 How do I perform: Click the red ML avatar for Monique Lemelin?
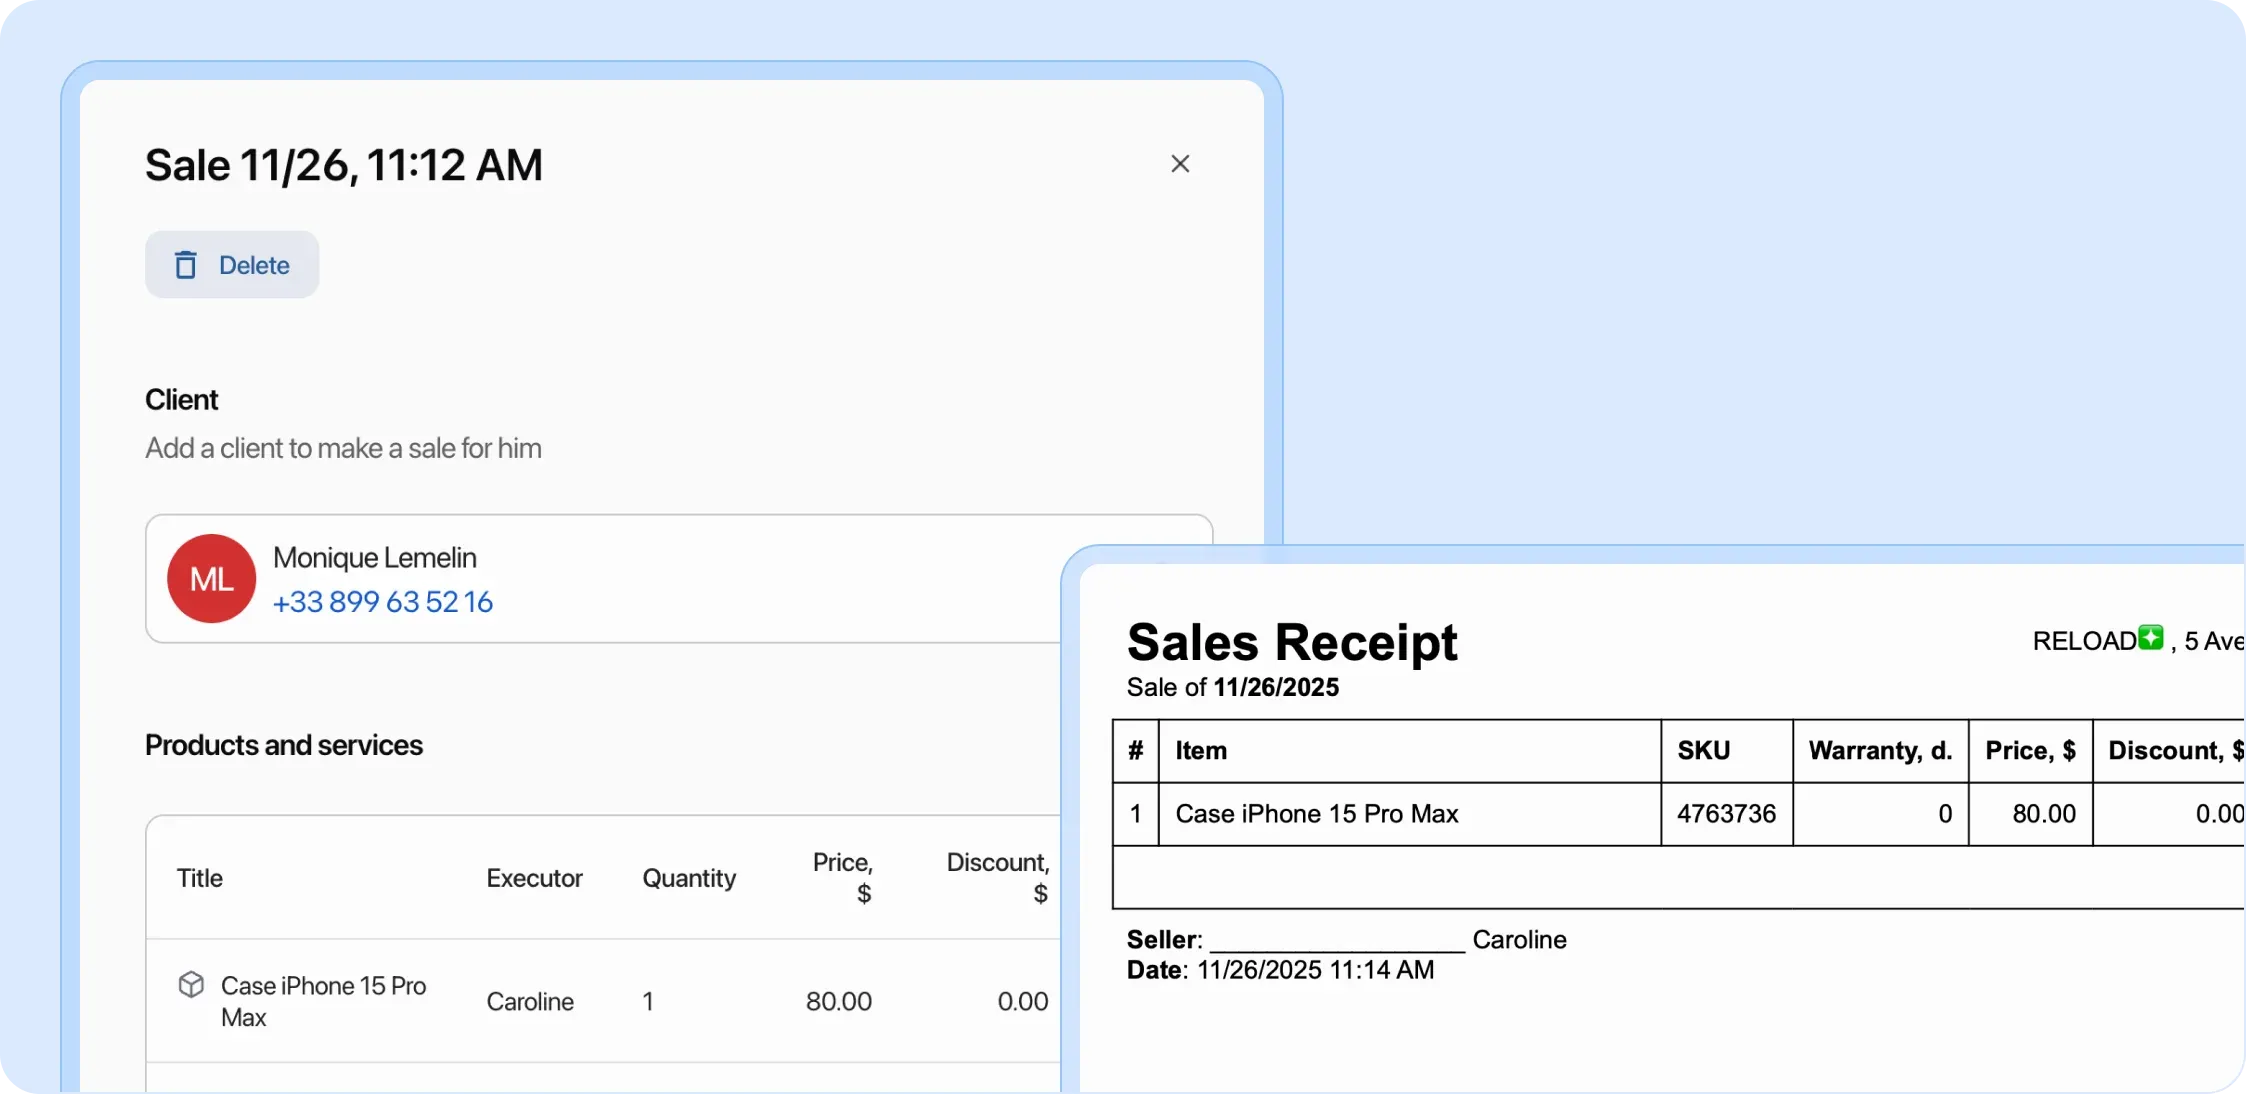[211, 578]
